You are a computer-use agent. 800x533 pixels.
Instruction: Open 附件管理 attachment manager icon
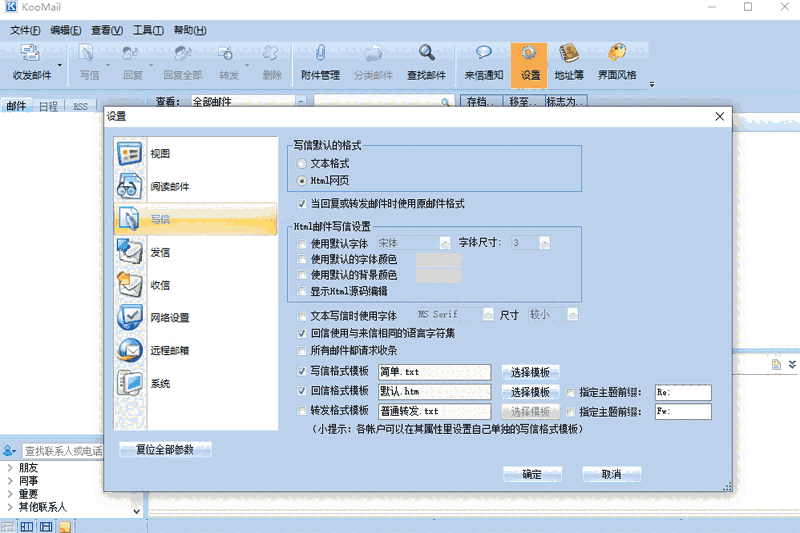pos(320,62)
